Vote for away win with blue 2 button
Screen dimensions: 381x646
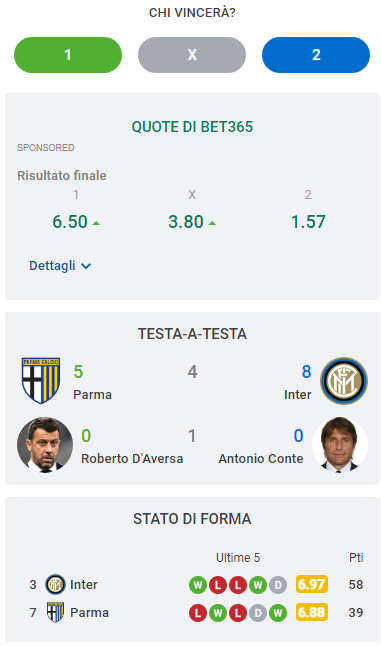click(x=316, y=55)
